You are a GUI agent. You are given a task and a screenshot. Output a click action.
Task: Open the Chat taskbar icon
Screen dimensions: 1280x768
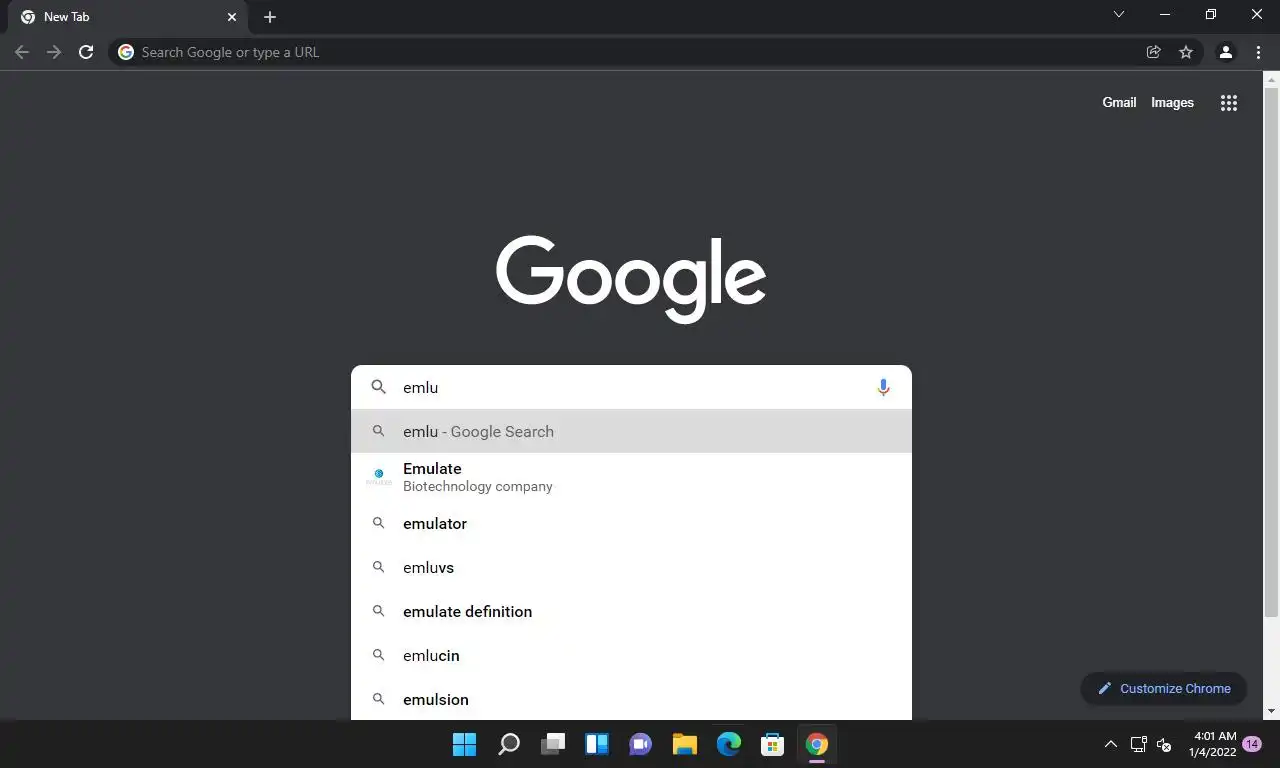641,744
